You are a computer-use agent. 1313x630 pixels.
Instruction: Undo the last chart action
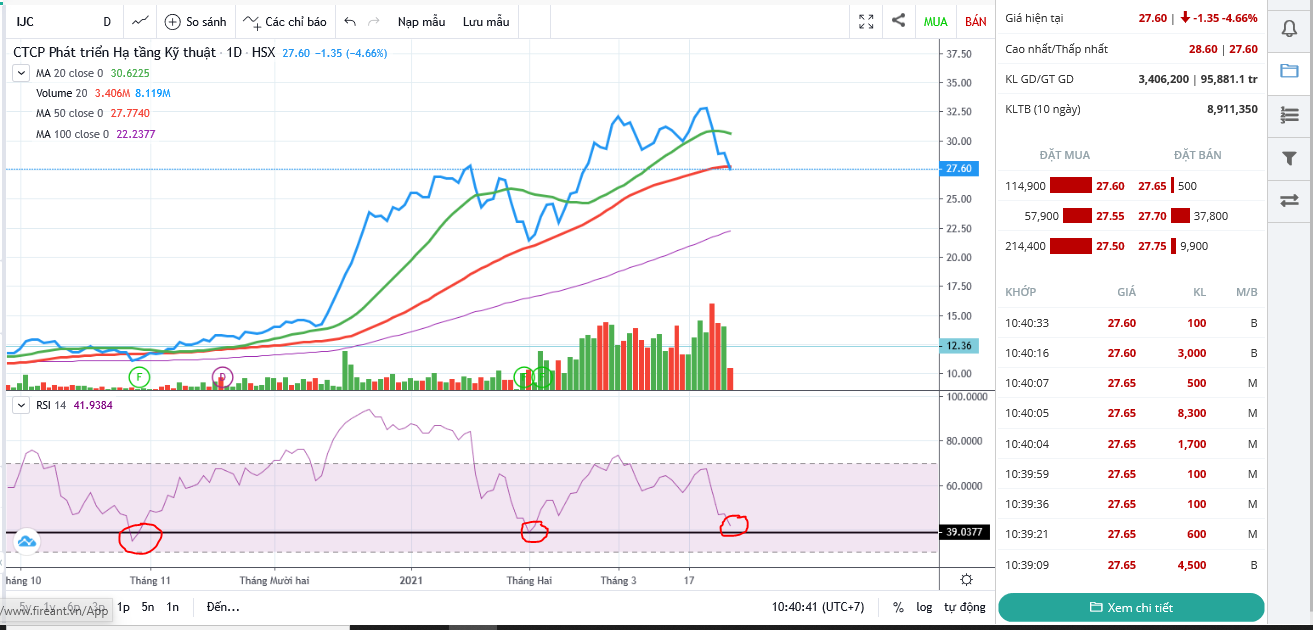pos(349,21)
